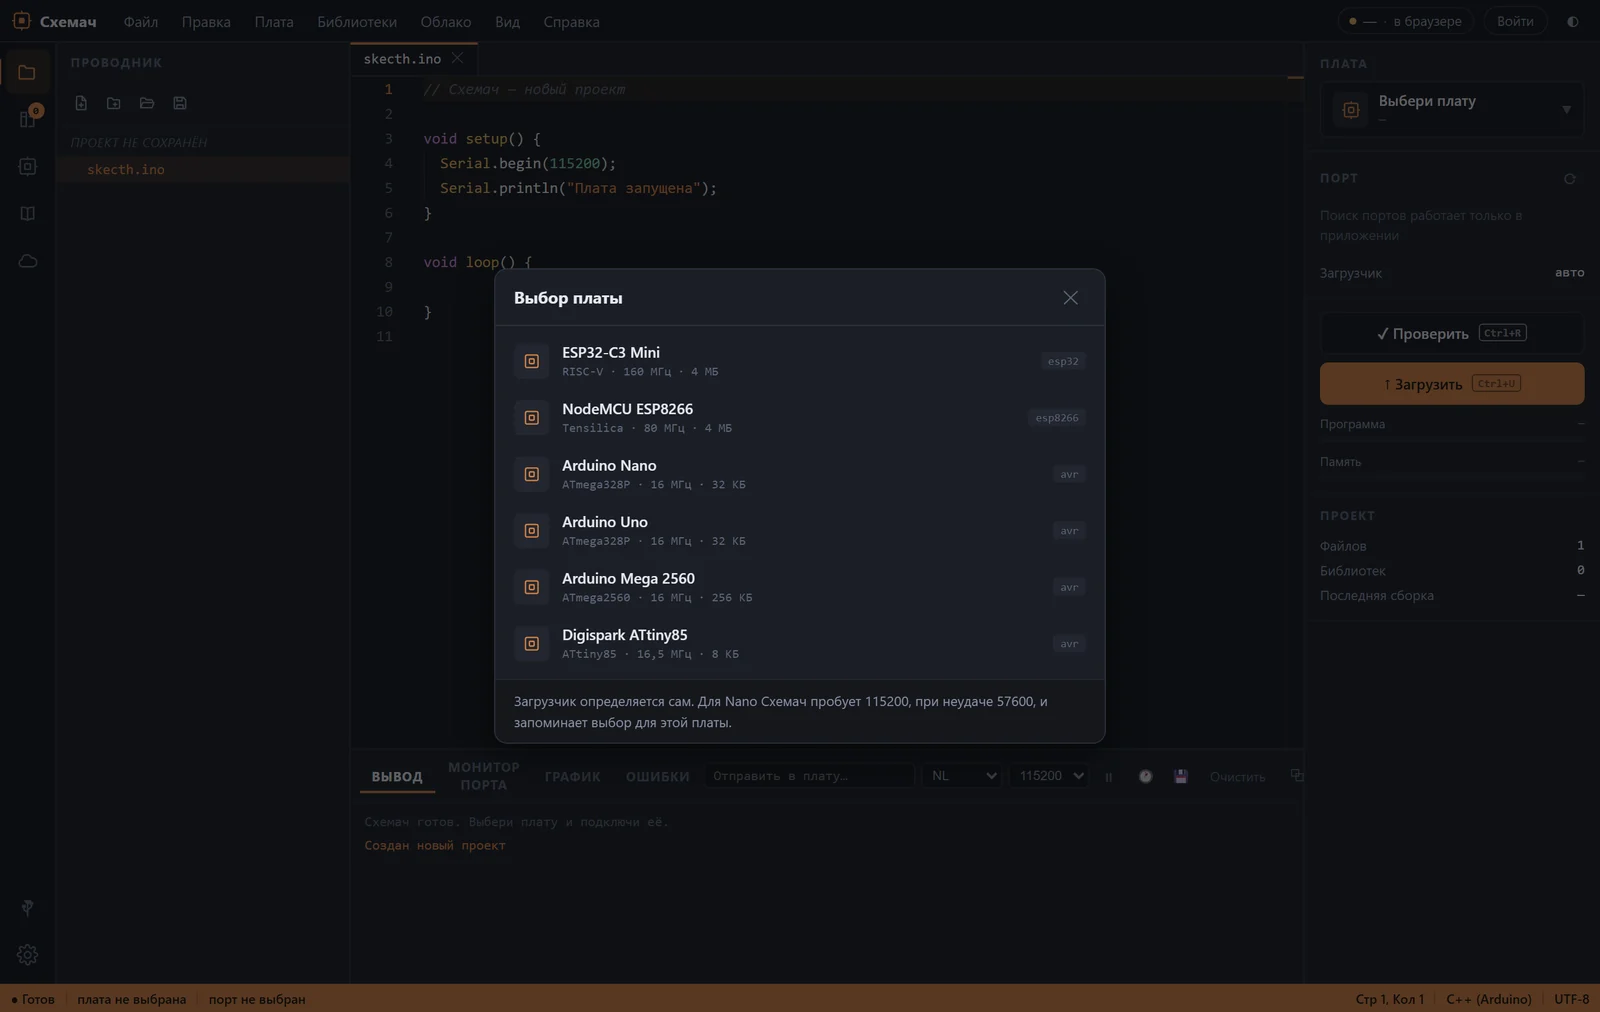1600x1012 pixels.
Task: Refresh the port list
Action: (1570, 179)
